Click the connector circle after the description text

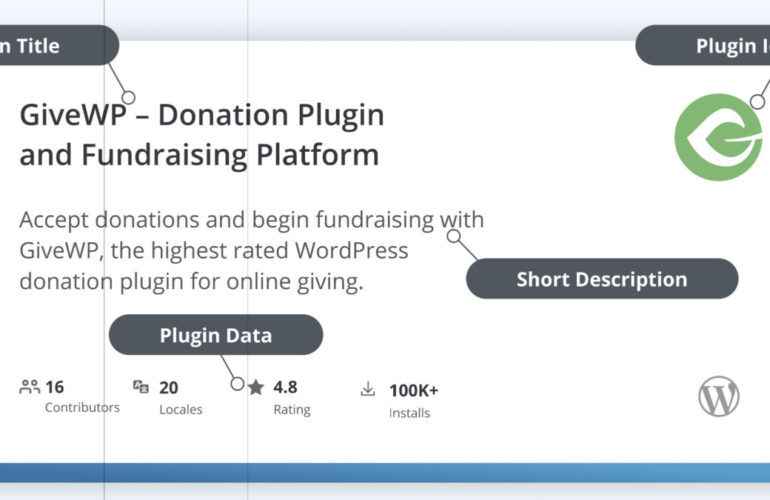(x=454, y=237)
